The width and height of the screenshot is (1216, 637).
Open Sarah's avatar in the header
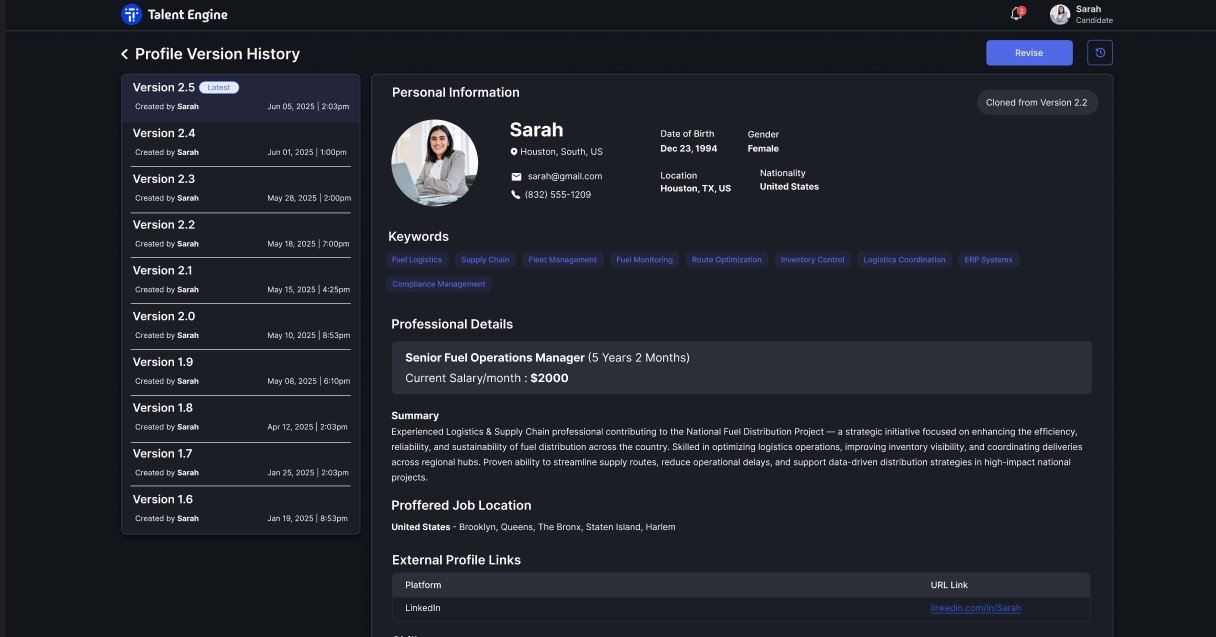click(1060, 14)
